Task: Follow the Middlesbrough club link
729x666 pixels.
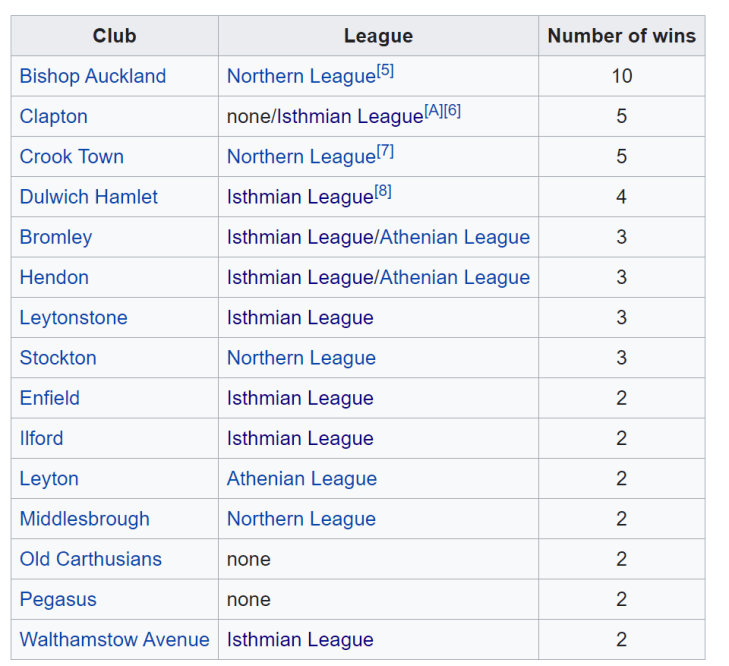Action: pos(85,519)
